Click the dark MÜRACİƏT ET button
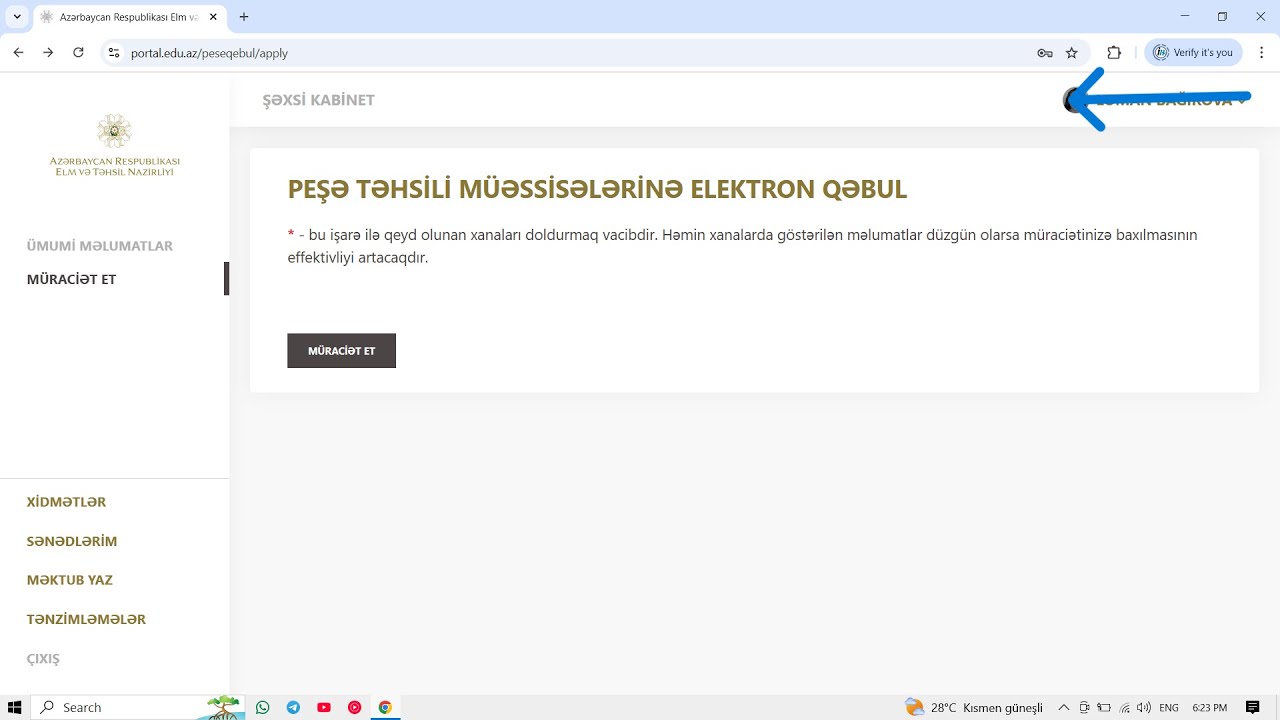This screenshot has height=720, width=1280. pos(341,351)
